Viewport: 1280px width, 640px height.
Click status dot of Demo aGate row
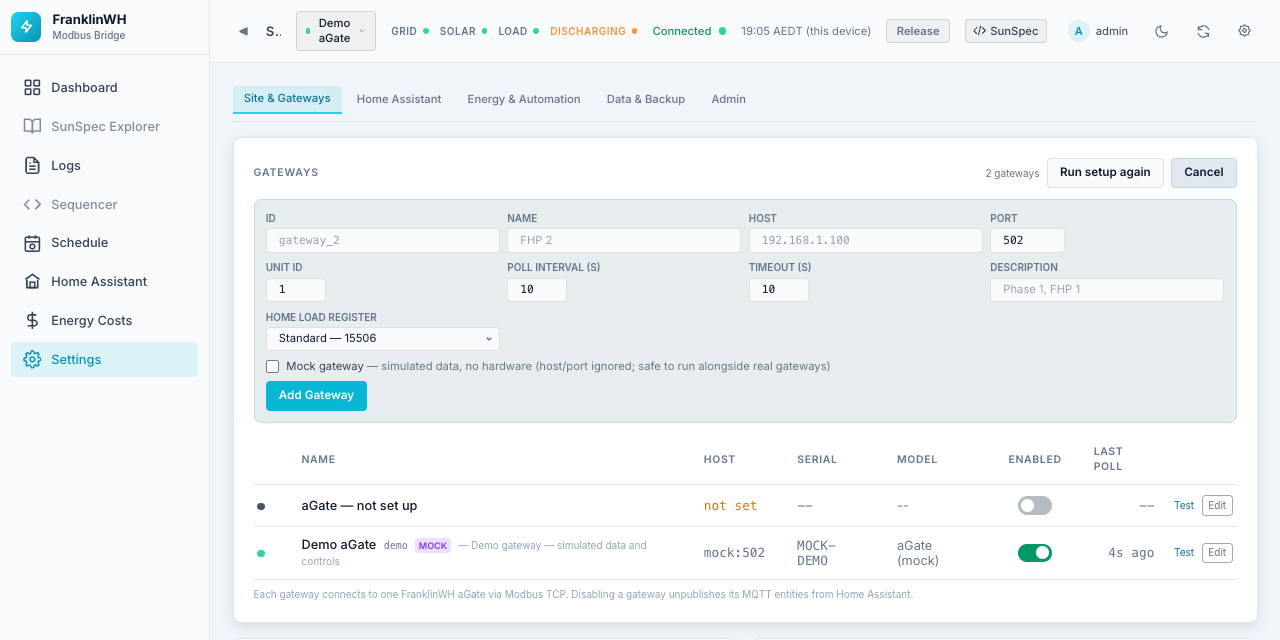(x=261, y=553)
